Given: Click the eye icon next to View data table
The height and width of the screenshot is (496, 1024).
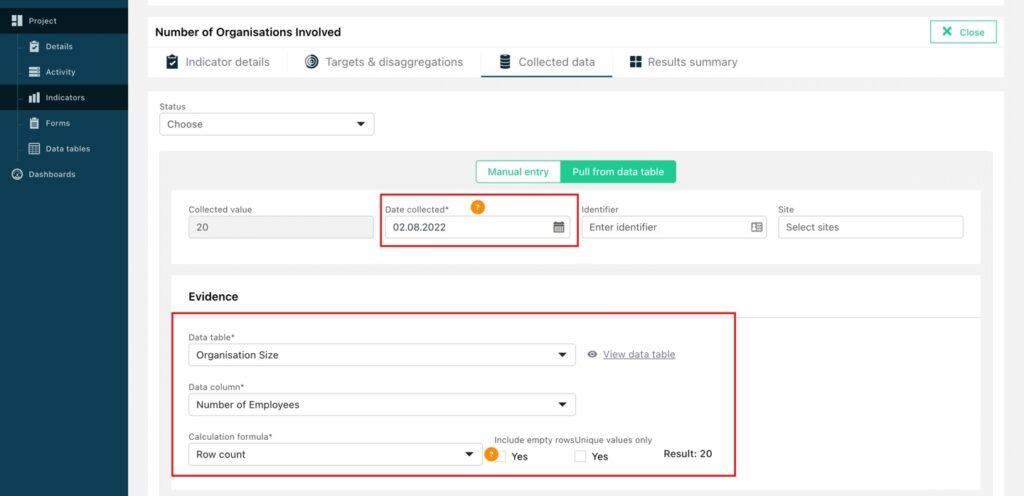Looking at the screenshot, I should 592,354.
